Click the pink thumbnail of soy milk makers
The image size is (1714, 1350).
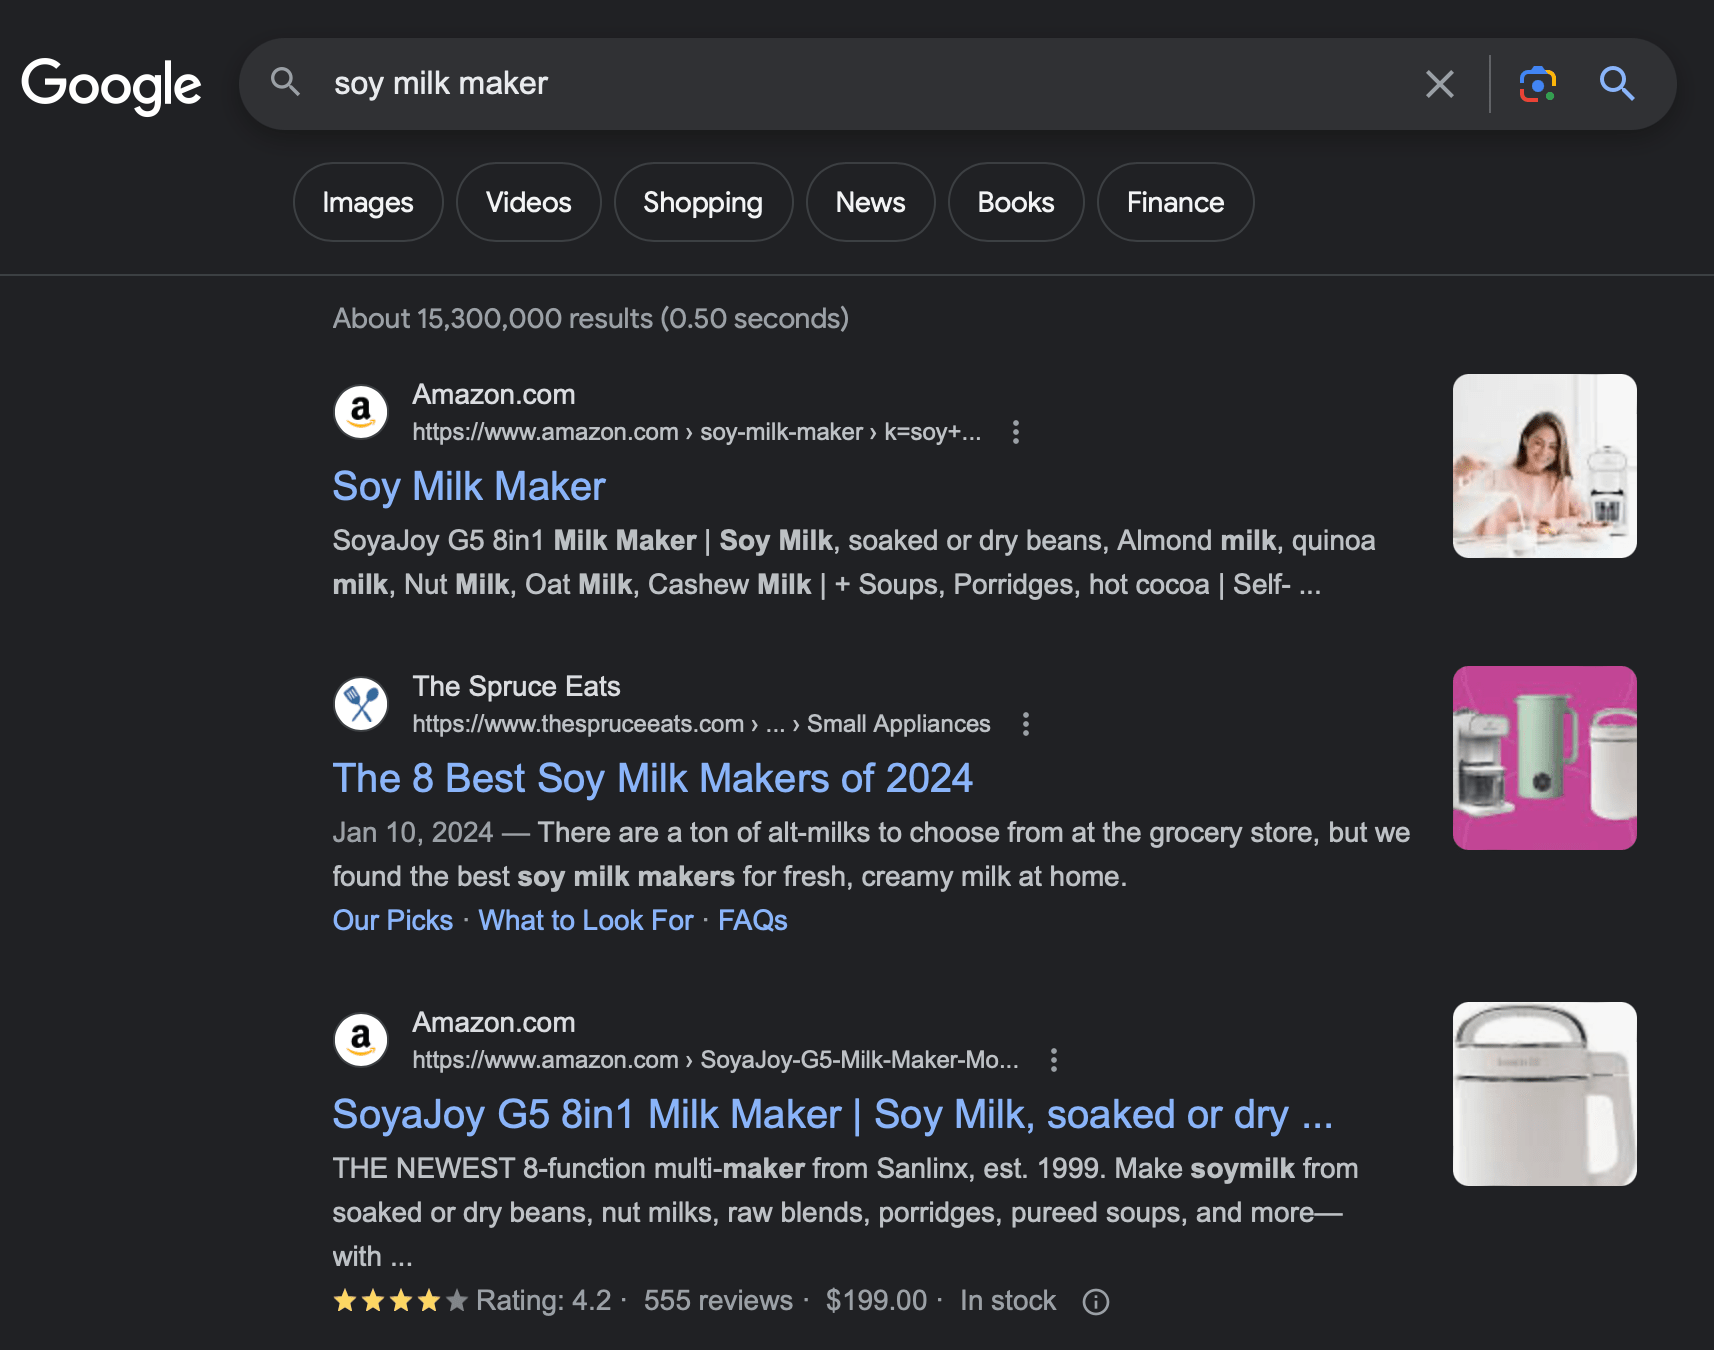click(1544, 758)
